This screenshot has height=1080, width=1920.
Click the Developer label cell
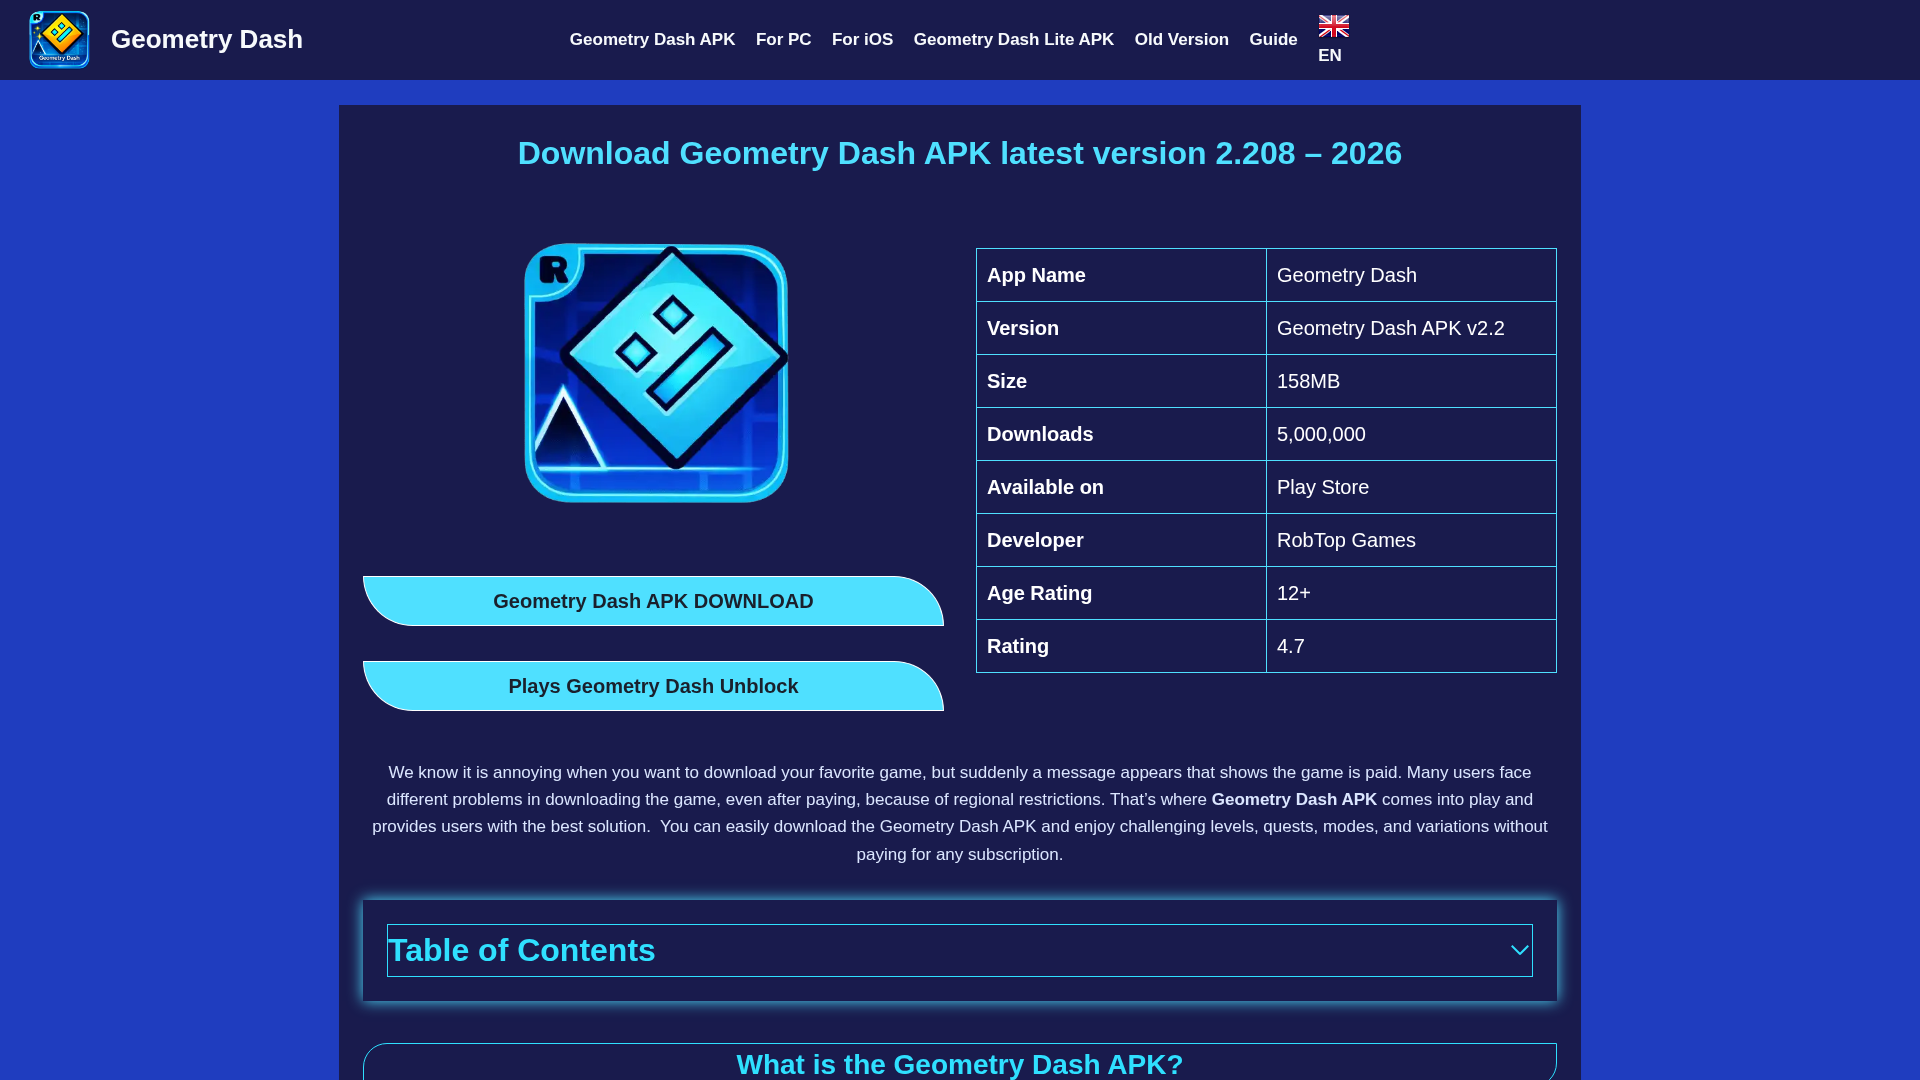coord(1121,540)
